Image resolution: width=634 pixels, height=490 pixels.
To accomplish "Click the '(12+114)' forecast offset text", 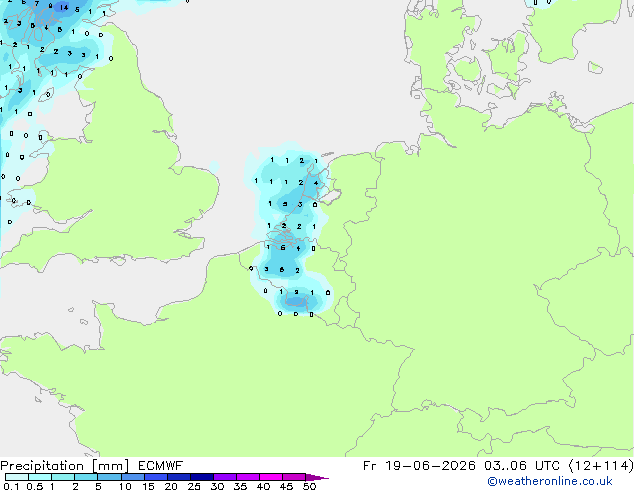I will 601,466.
